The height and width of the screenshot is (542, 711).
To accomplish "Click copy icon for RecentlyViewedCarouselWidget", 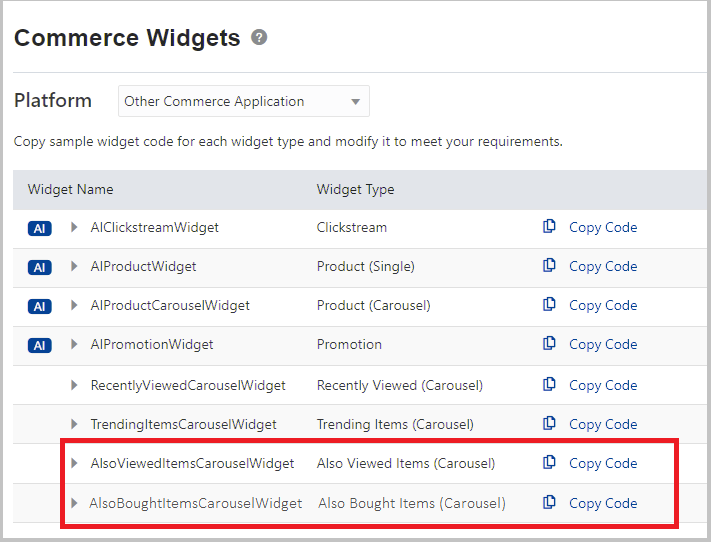I will point(549,385).
